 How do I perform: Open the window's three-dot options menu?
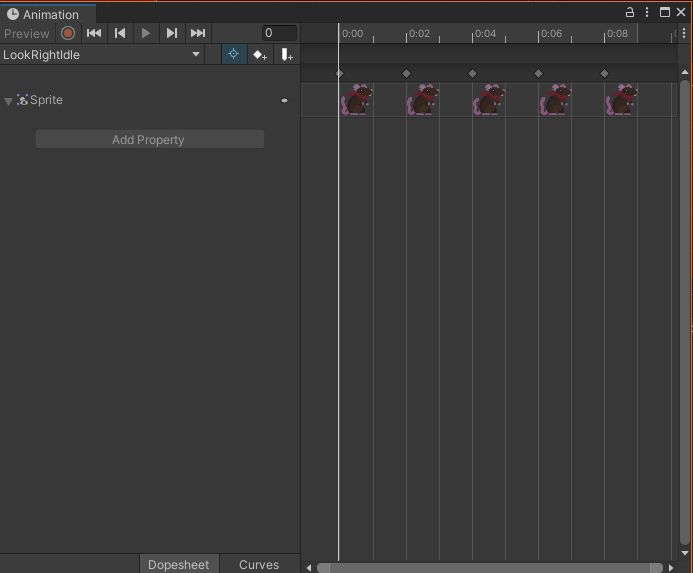pyautogui.click(x=647, y=13)
